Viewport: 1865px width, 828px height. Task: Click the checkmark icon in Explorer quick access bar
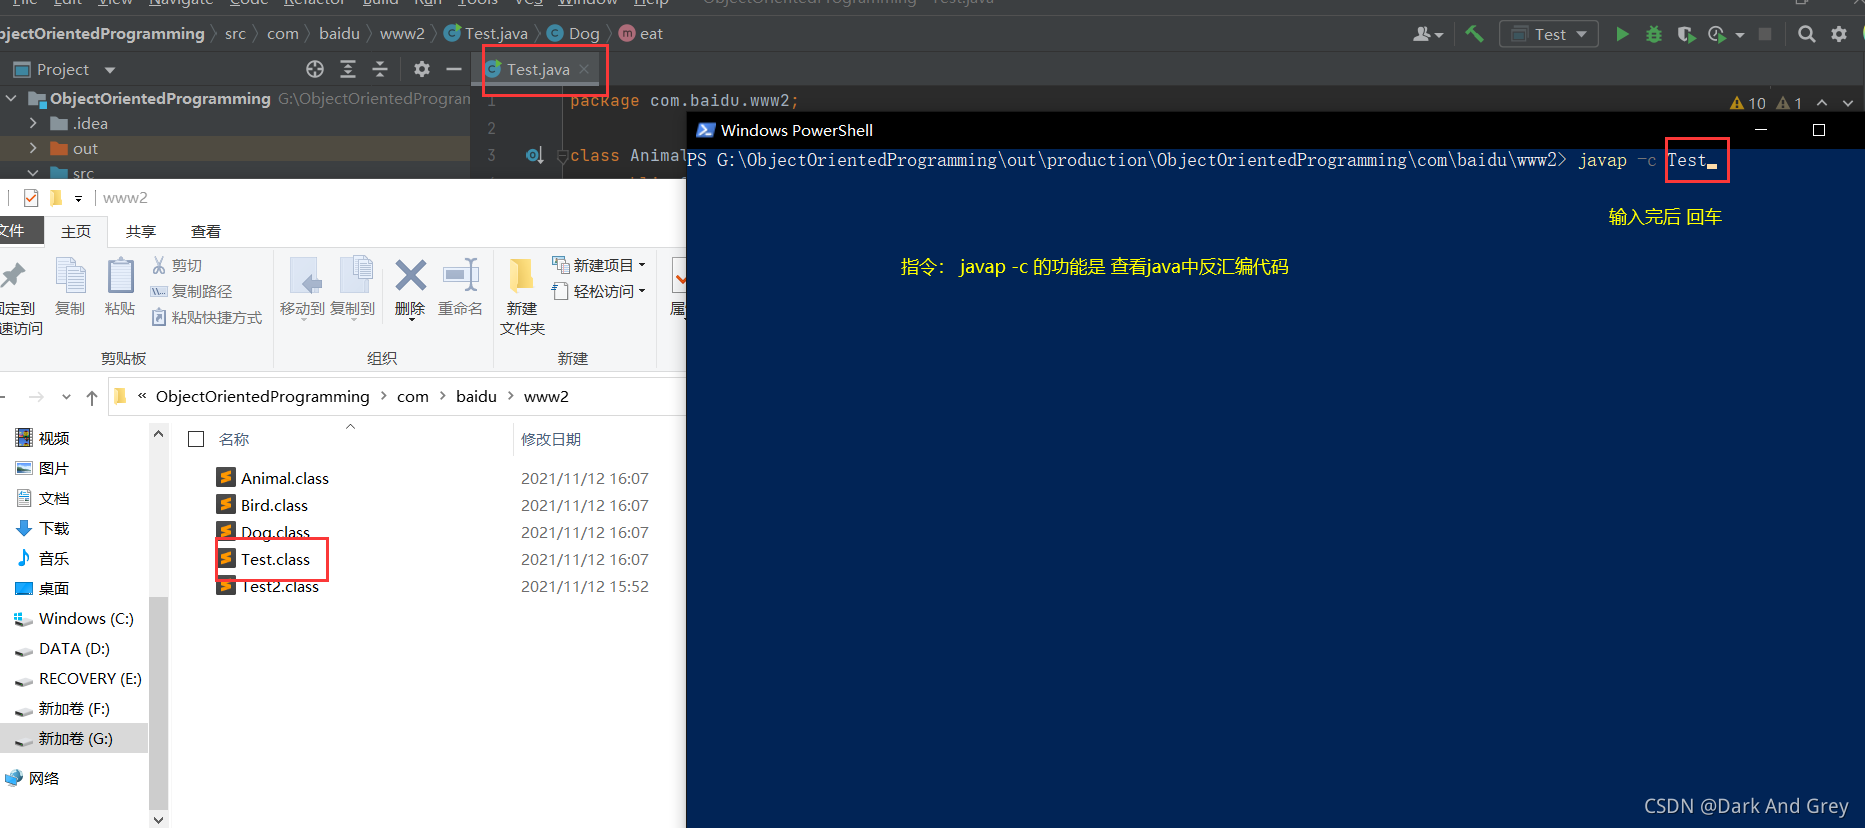[31, 198]
